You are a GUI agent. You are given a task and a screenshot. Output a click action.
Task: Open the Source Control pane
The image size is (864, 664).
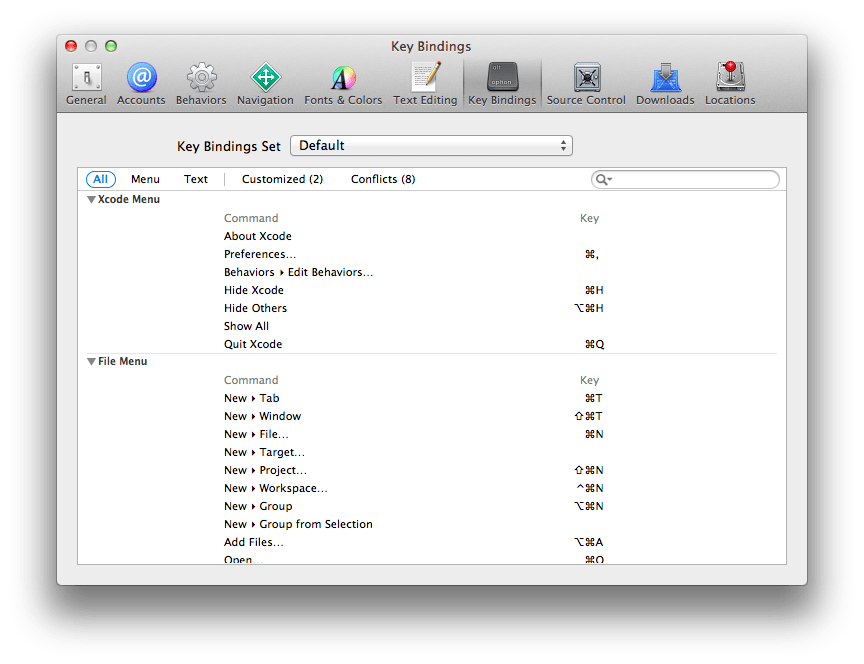click(585, 82)
